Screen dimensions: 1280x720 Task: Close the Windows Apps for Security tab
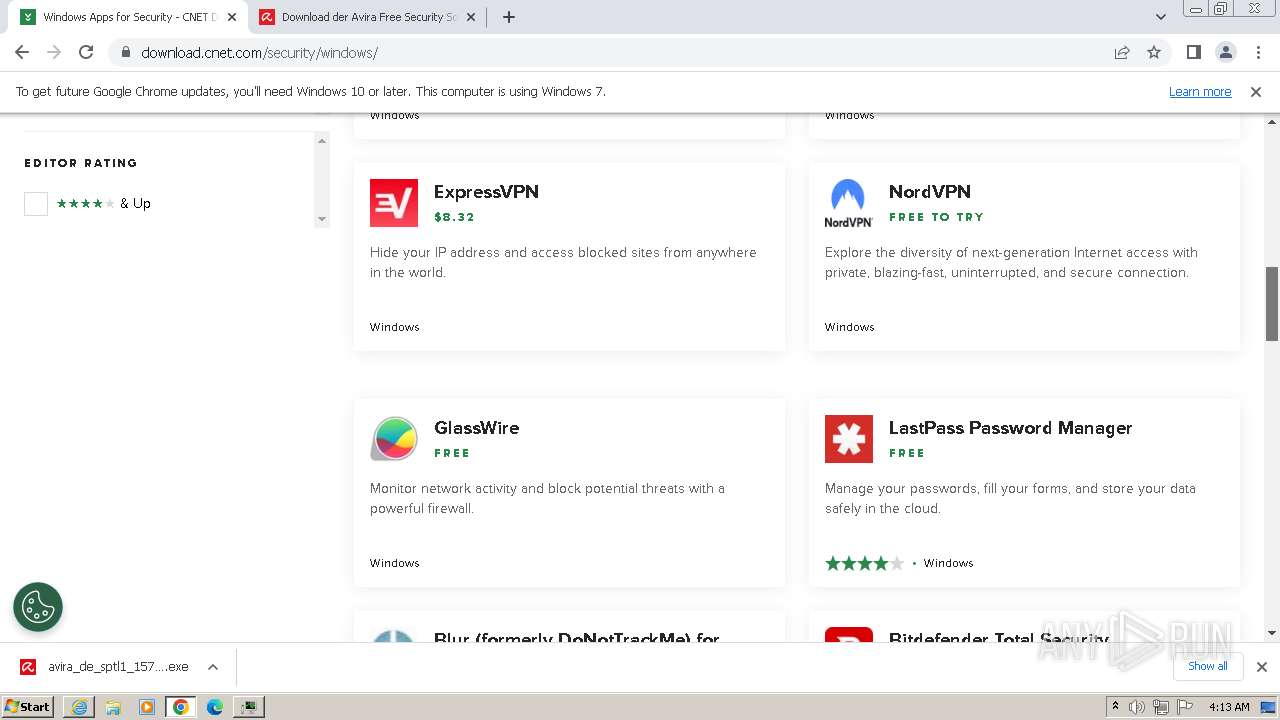(x=232, y=17)
